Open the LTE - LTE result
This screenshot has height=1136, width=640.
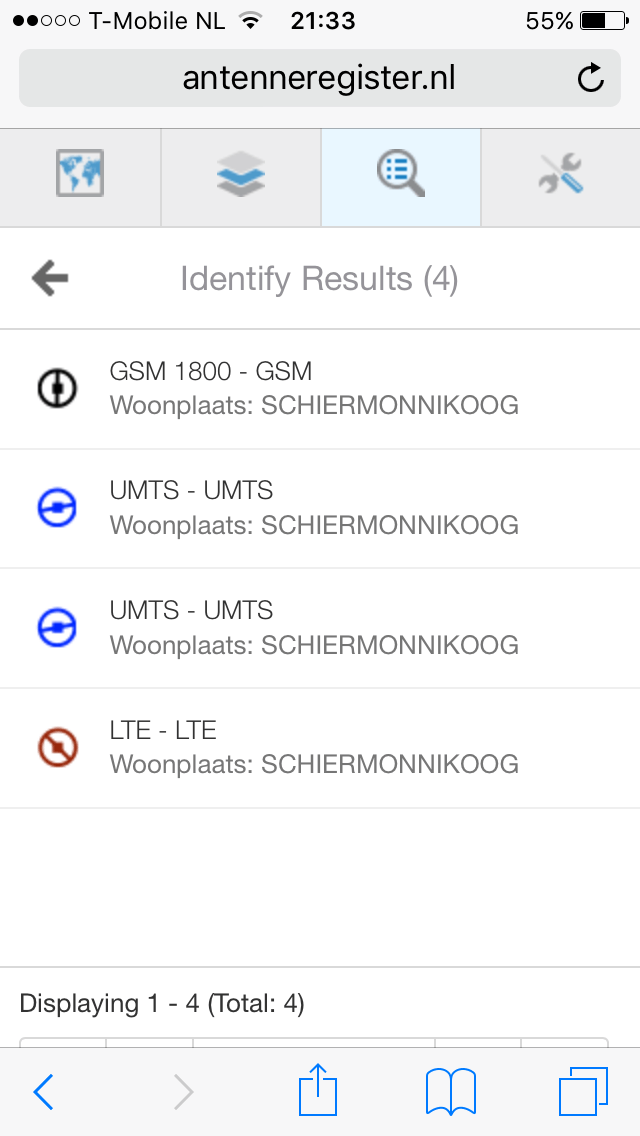coord(314,748)
